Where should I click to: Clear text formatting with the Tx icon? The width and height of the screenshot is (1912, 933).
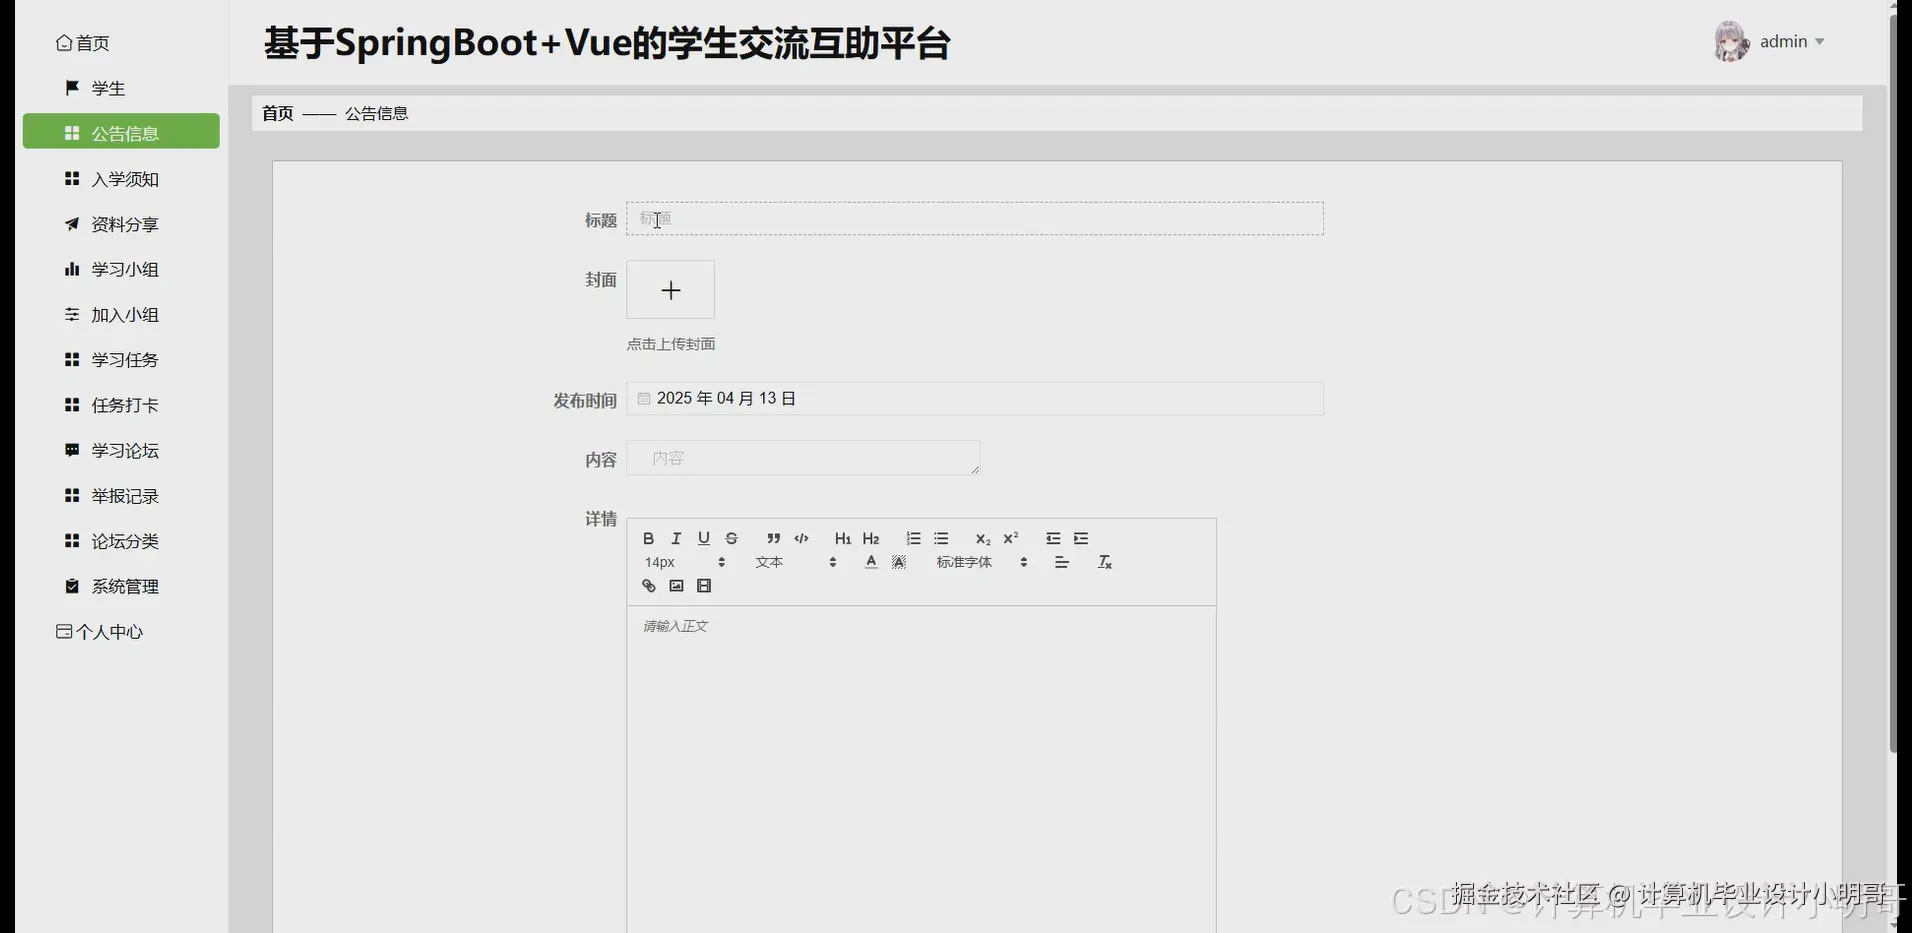(1104, 562)
